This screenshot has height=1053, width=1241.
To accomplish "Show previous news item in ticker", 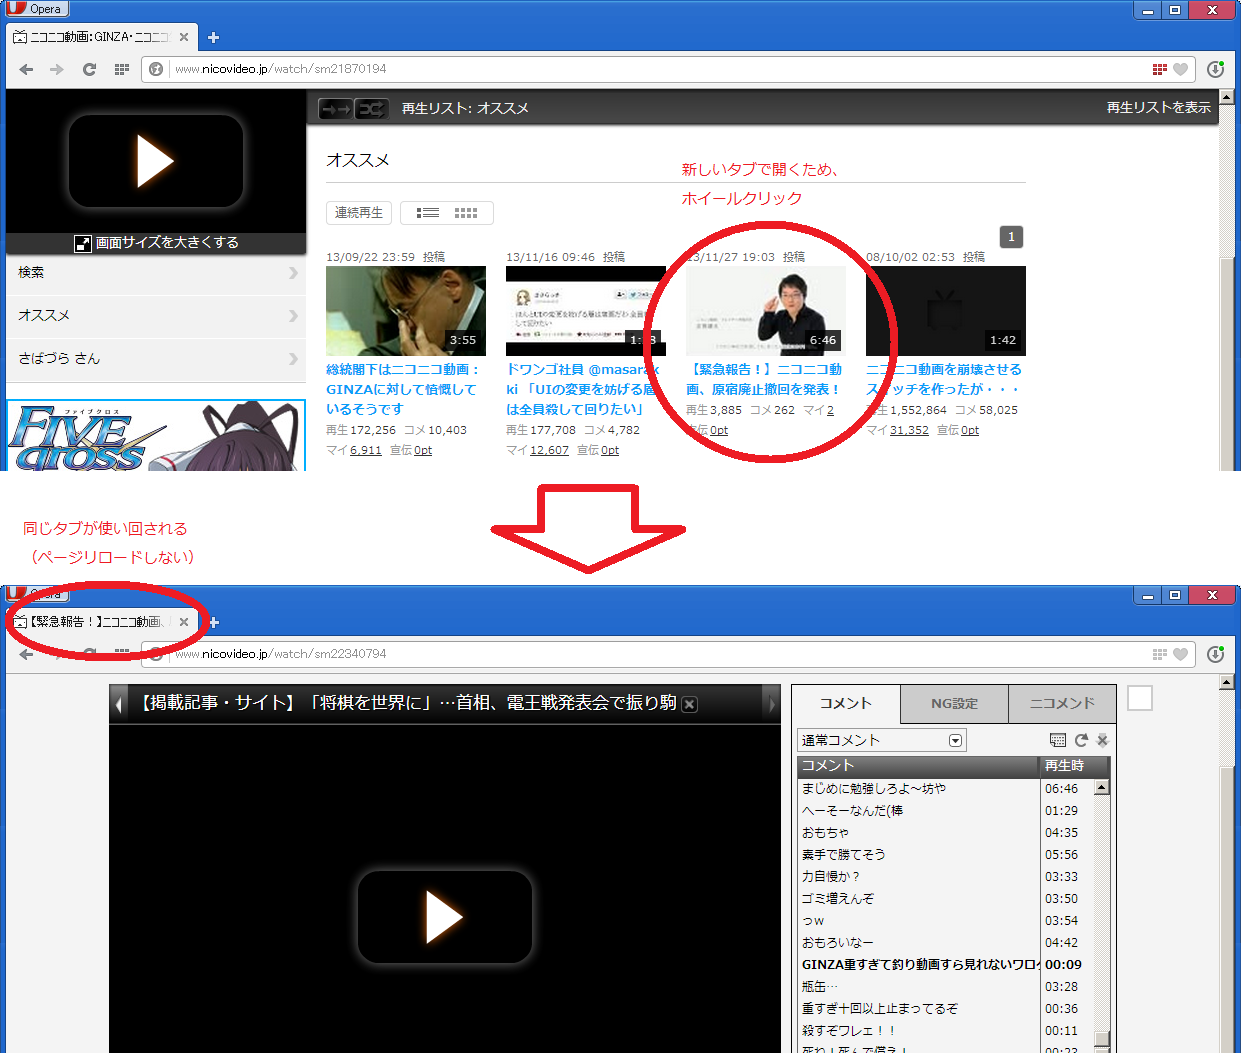I will tap(119, 705).
